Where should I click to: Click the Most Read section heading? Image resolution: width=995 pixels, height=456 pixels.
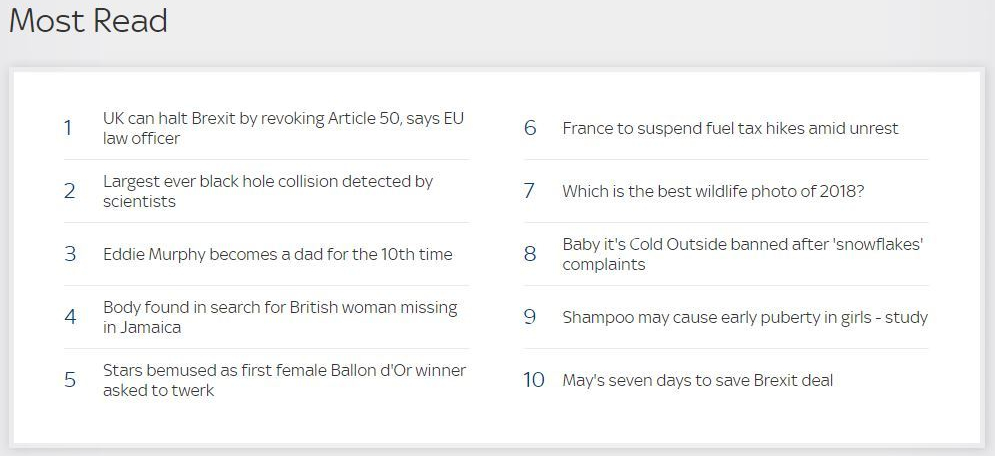[88, 21]
